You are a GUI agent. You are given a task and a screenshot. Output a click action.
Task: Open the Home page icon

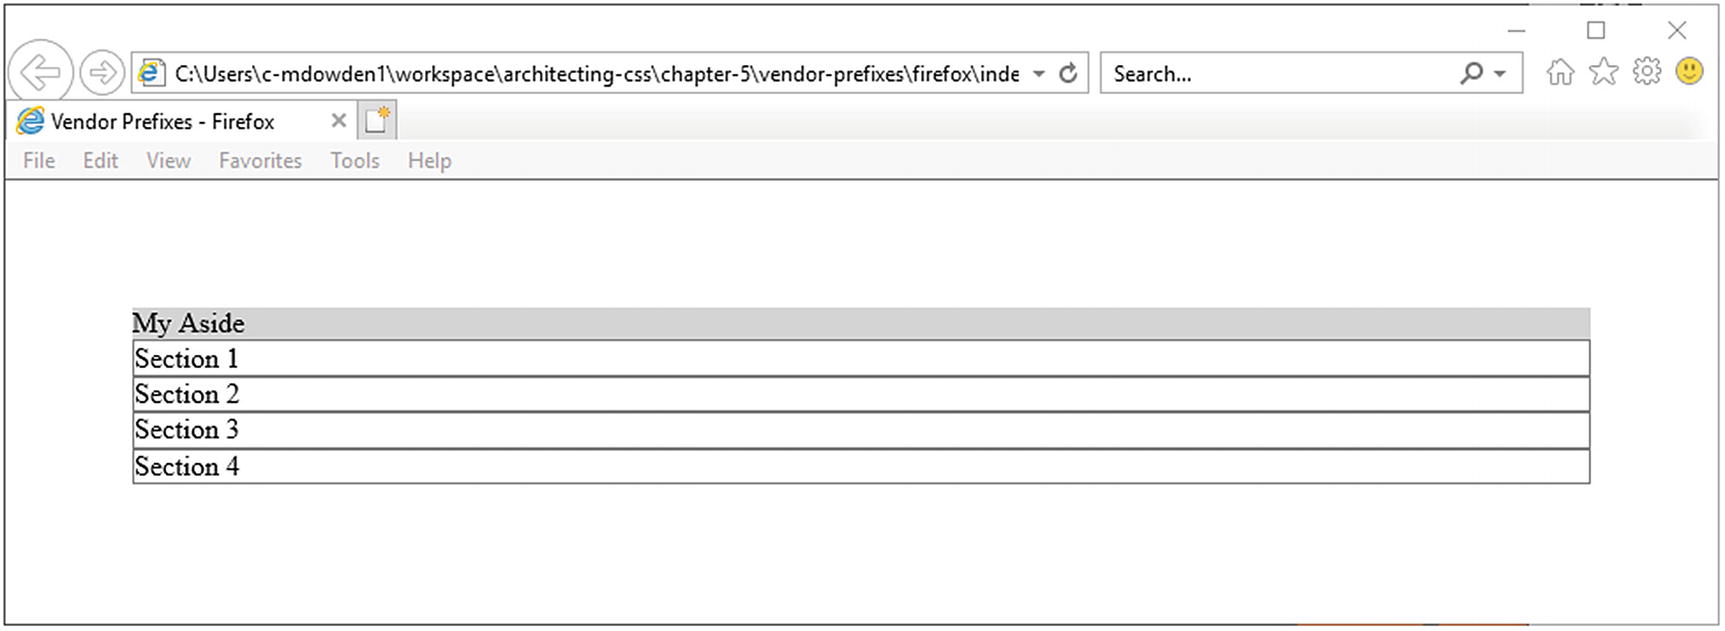(1560, 72)
